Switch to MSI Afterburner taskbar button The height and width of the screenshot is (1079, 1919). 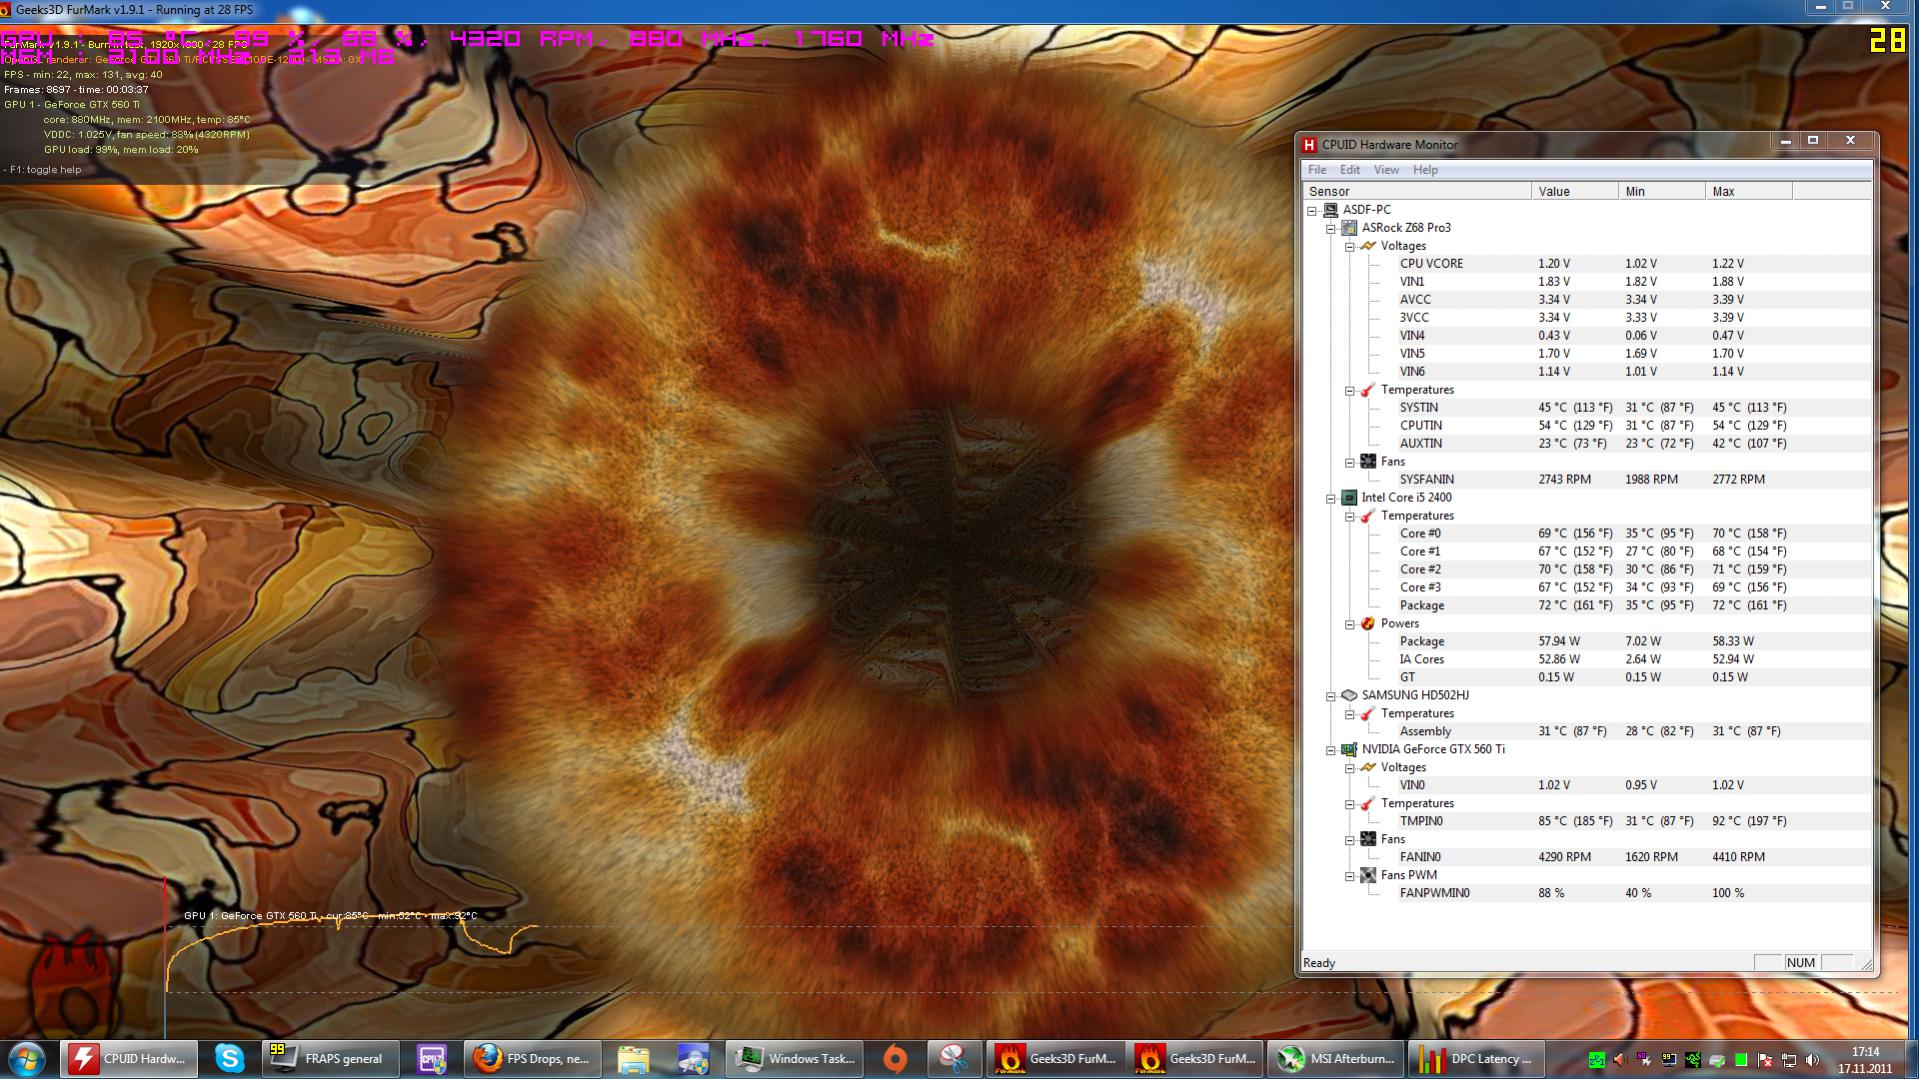[x=1336, y=1058]
